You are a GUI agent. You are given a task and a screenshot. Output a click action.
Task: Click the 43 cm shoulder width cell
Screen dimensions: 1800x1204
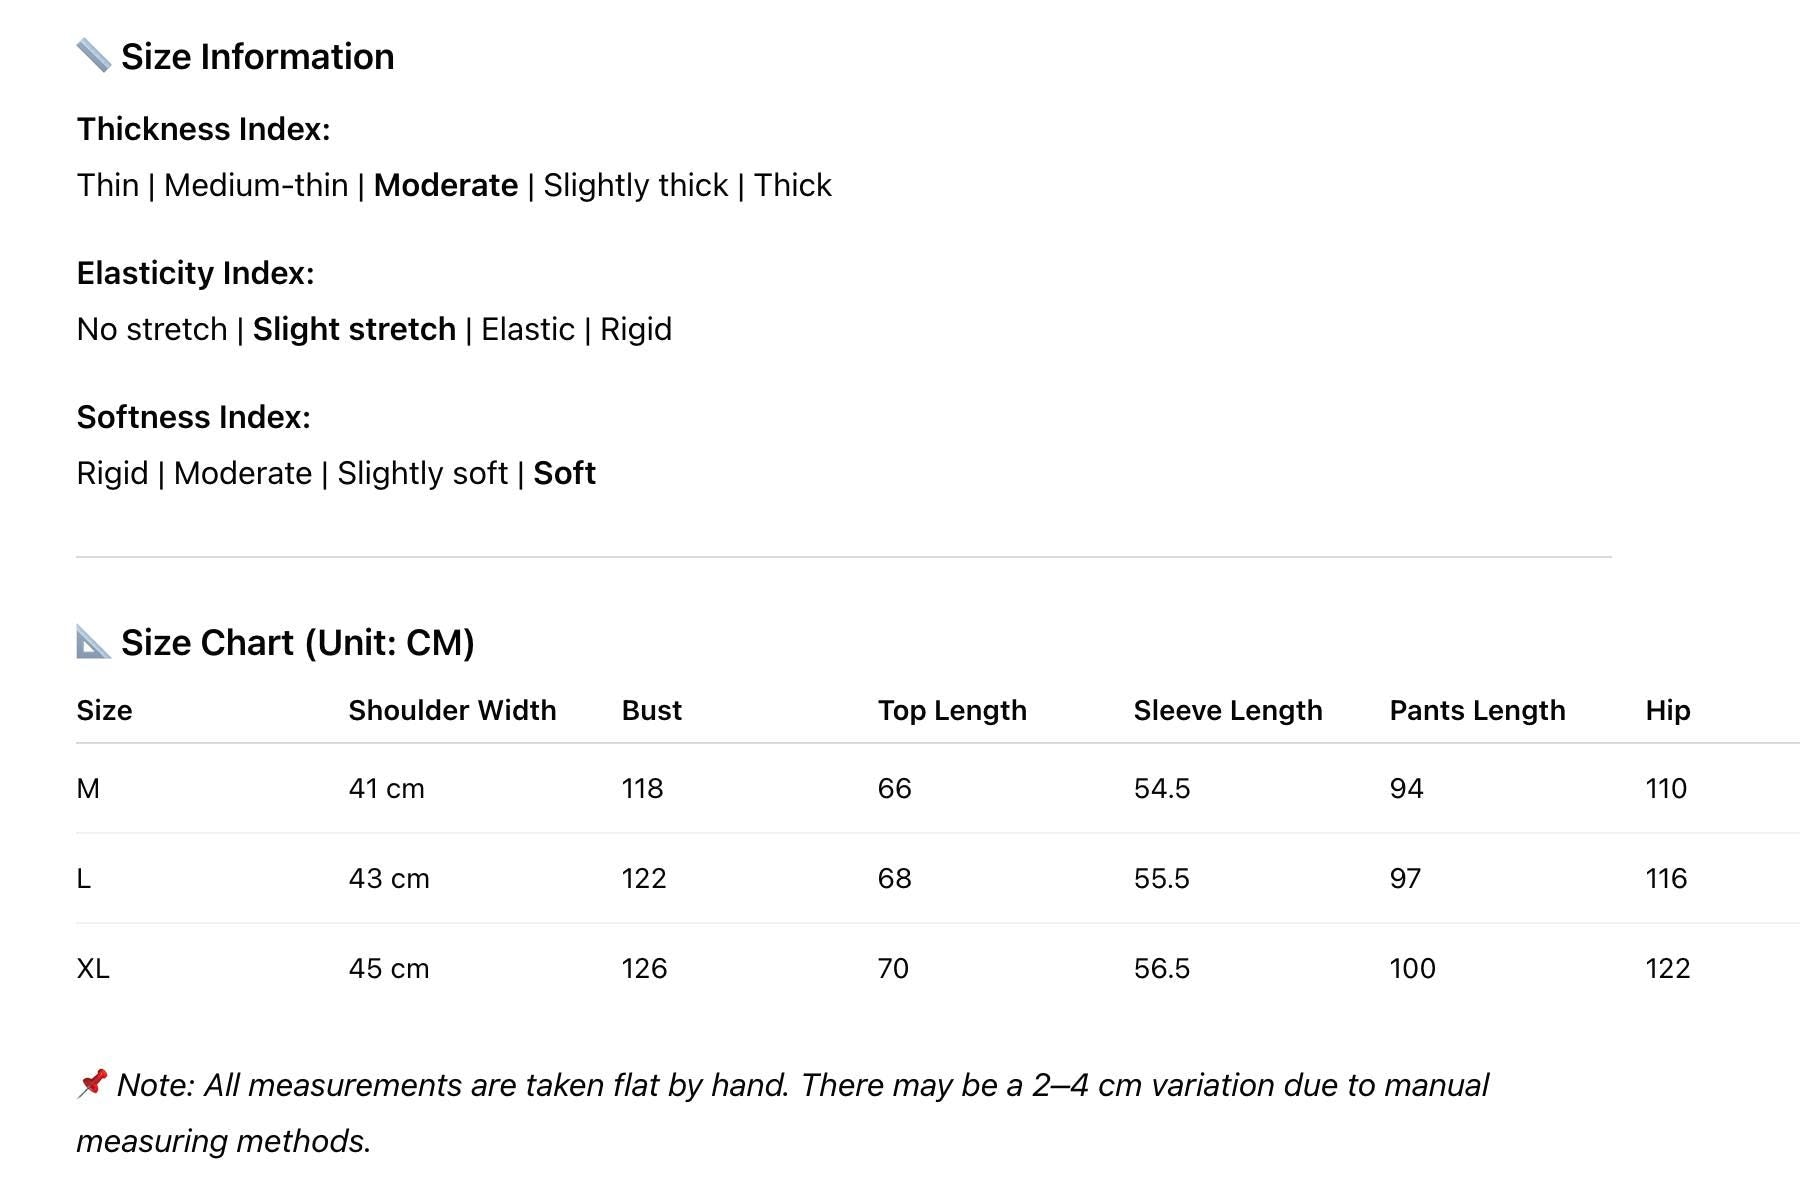(389, 879)
